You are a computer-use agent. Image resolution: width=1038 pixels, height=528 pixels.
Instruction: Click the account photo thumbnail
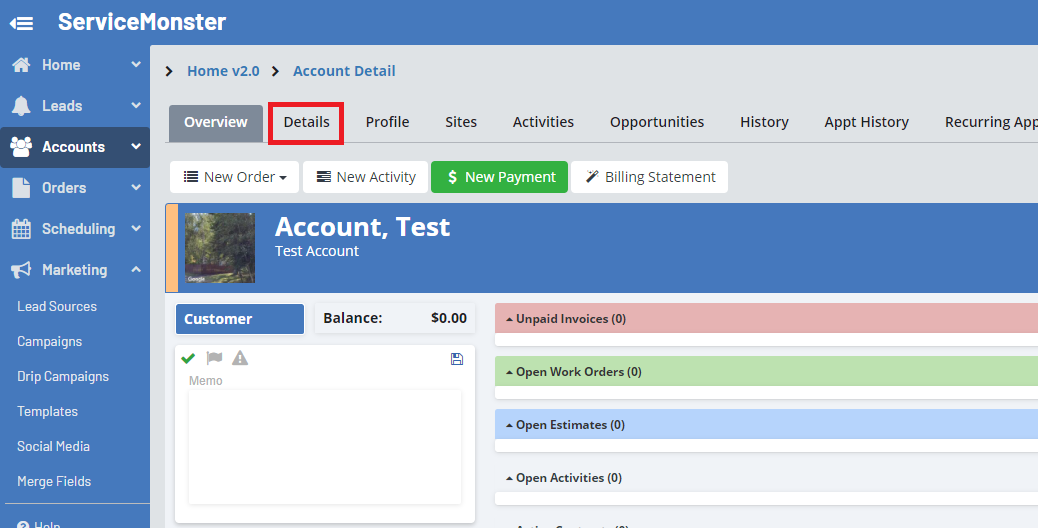220,248
